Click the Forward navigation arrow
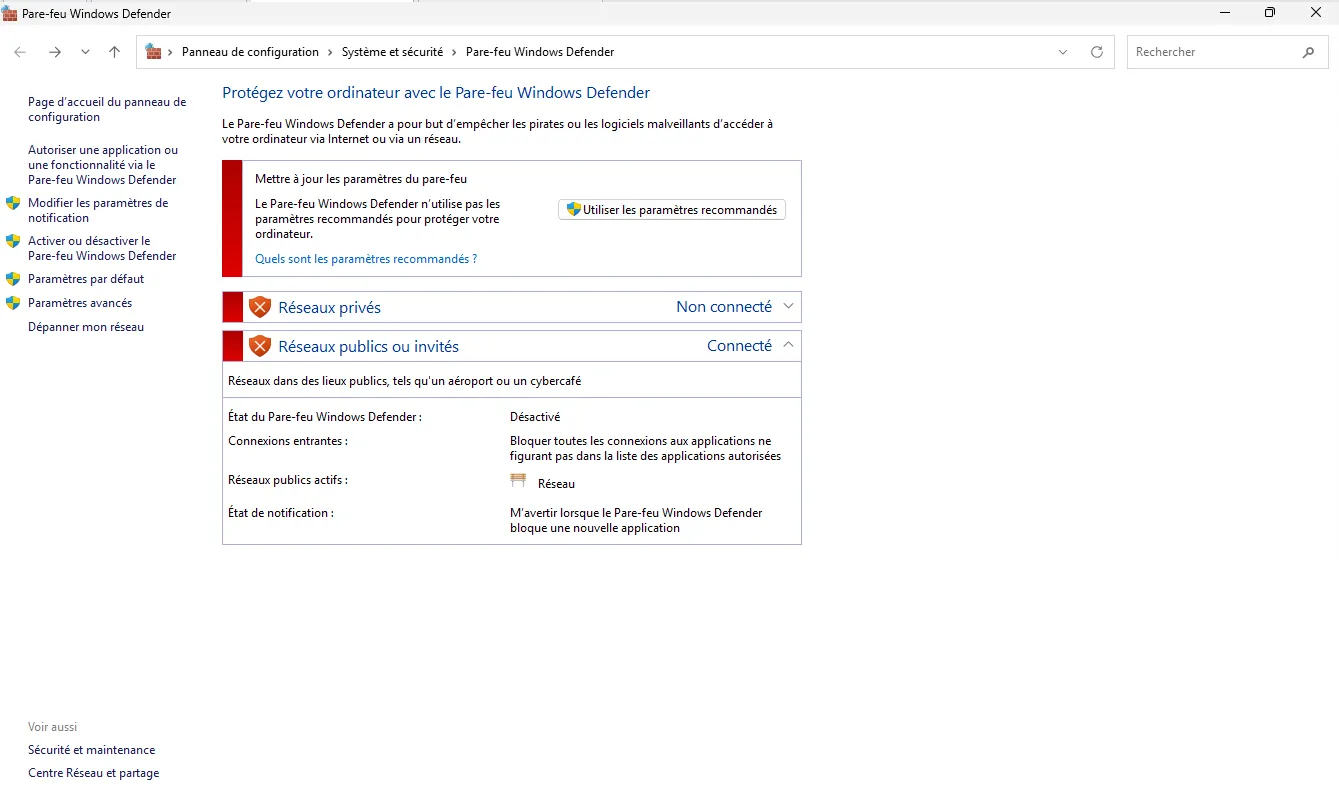The image size is (1339, 799). click(x=55, y=52)
